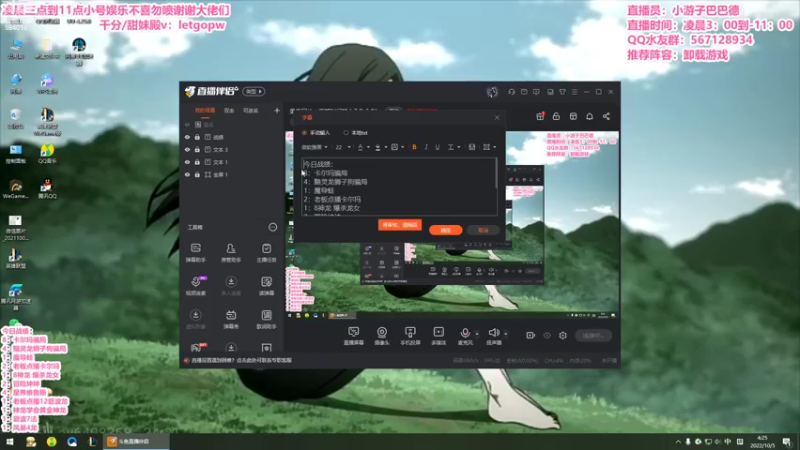Add a 摄像头 camera source

[382, 336]
